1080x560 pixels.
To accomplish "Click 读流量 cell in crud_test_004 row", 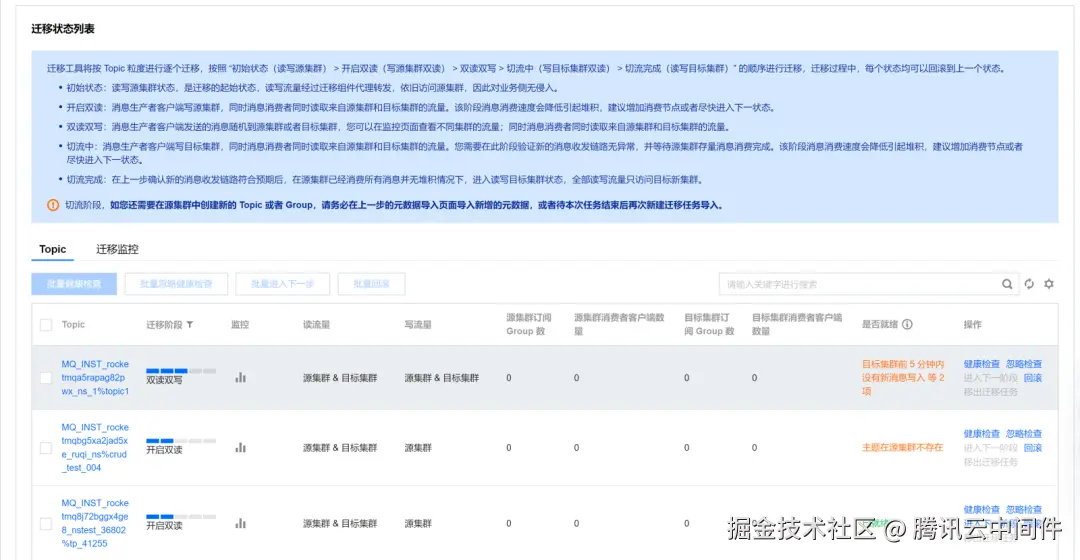I will [340, 448].
